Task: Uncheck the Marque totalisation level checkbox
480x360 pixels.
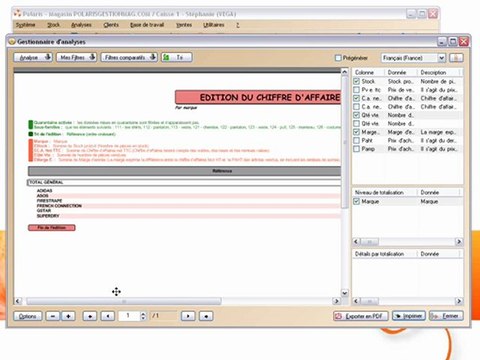Action: point(356,202)
